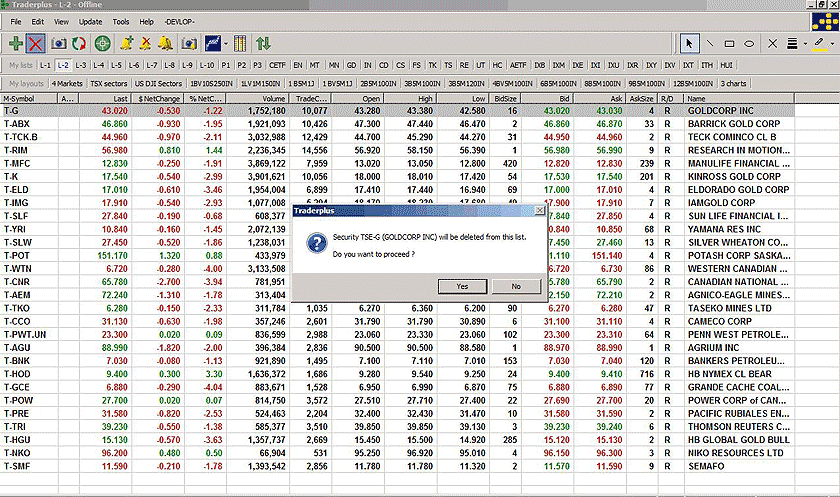Sort by the Volume column header
Image resolution: width=840 pixels, height=497 pixels.
[258, 99]
